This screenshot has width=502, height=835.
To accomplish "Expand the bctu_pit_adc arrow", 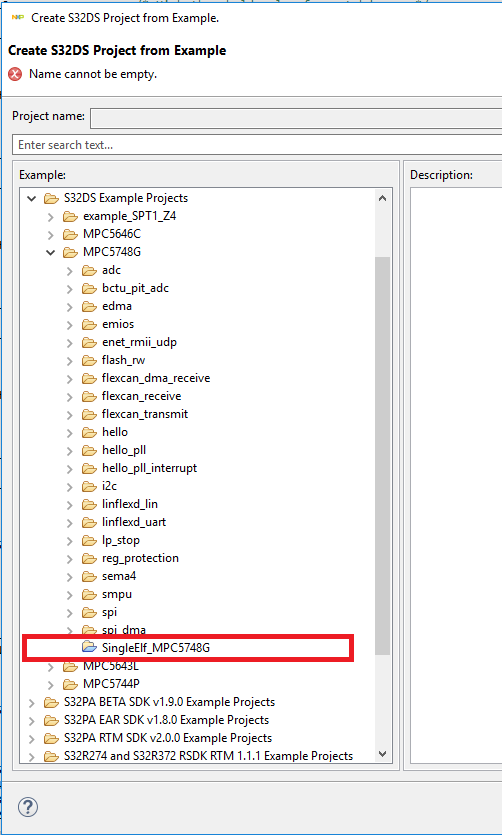I will pyautogui.click(x=70, y=289).
